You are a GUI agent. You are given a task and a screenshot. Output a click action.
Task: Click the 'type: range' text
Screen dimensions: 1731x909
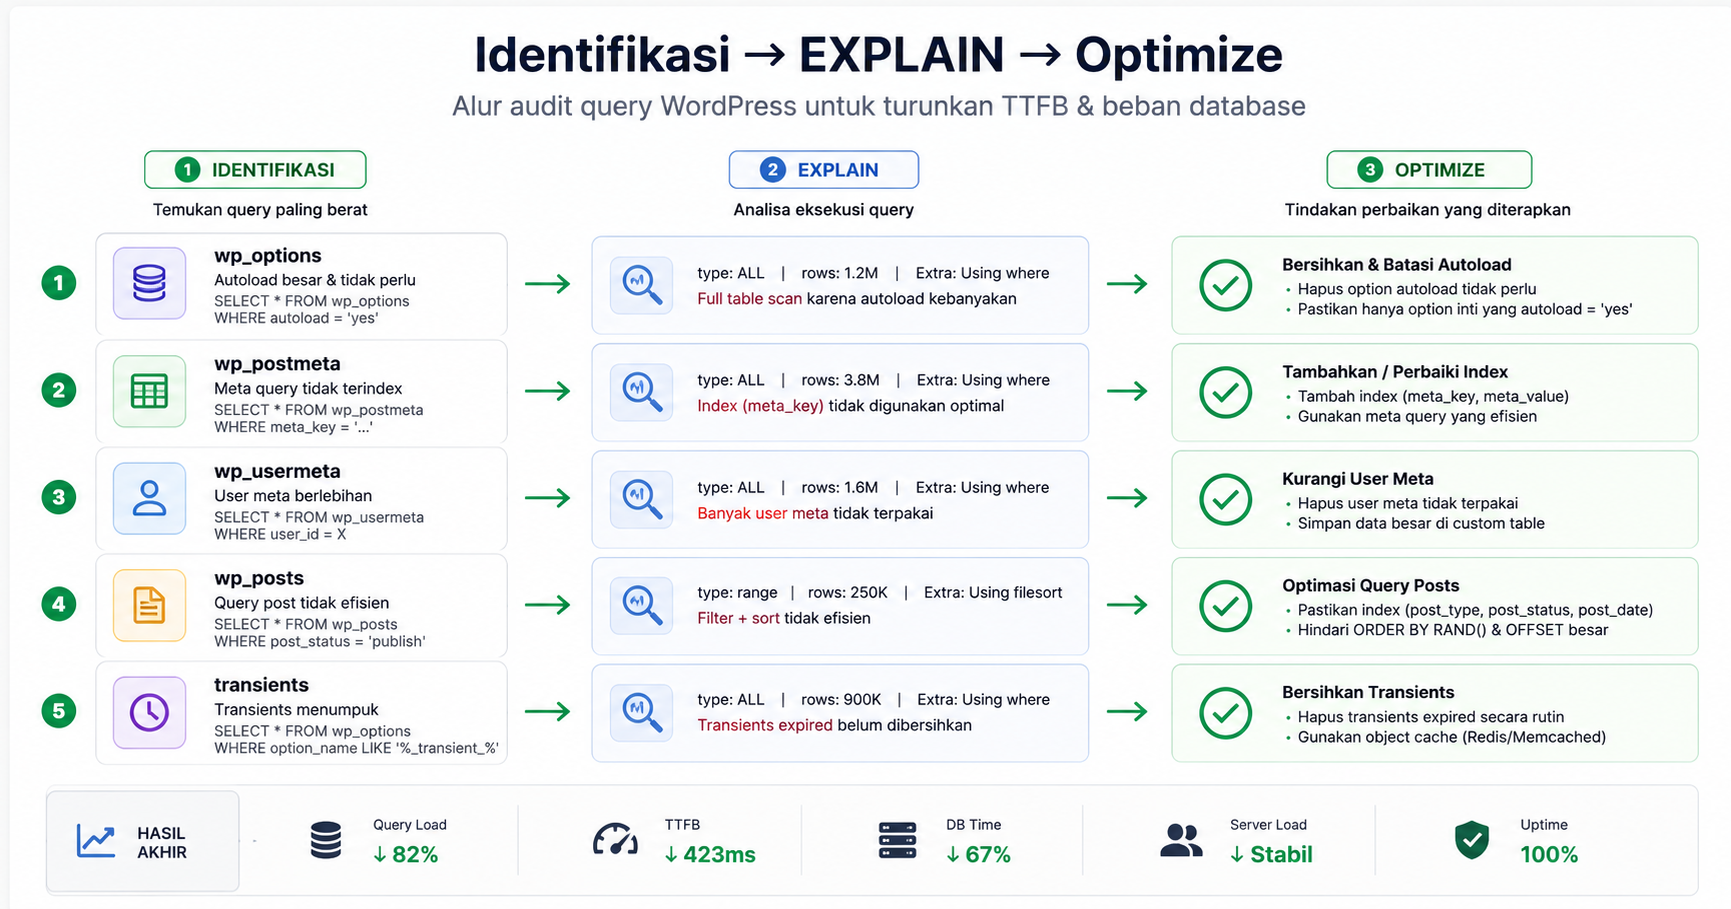pyautogui.click(x=737, y=592)
